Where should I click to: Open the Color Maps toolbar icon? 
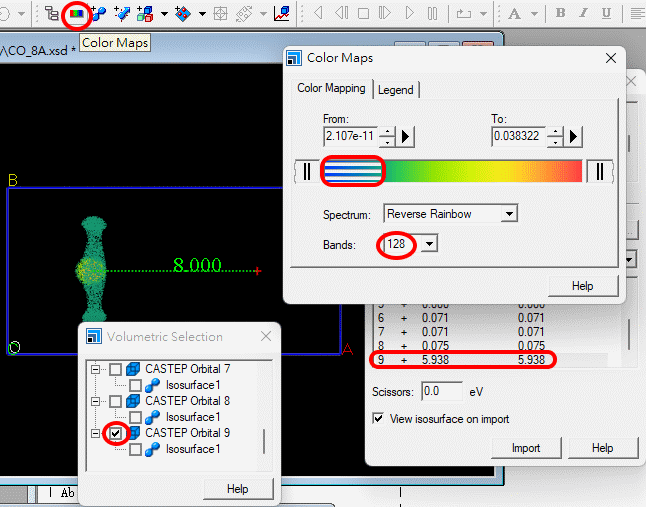coord(75,14)
